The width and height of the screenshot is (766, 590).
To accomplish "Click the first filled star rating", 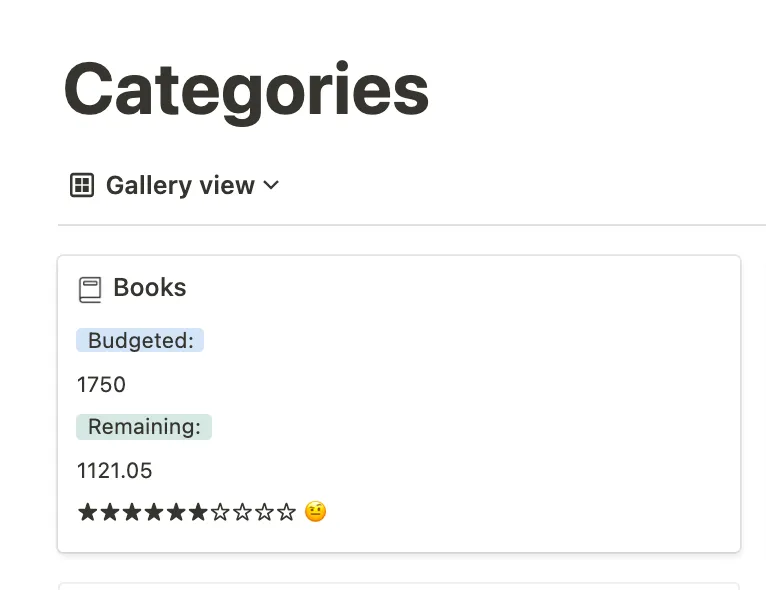I will [x=87, y=512].
